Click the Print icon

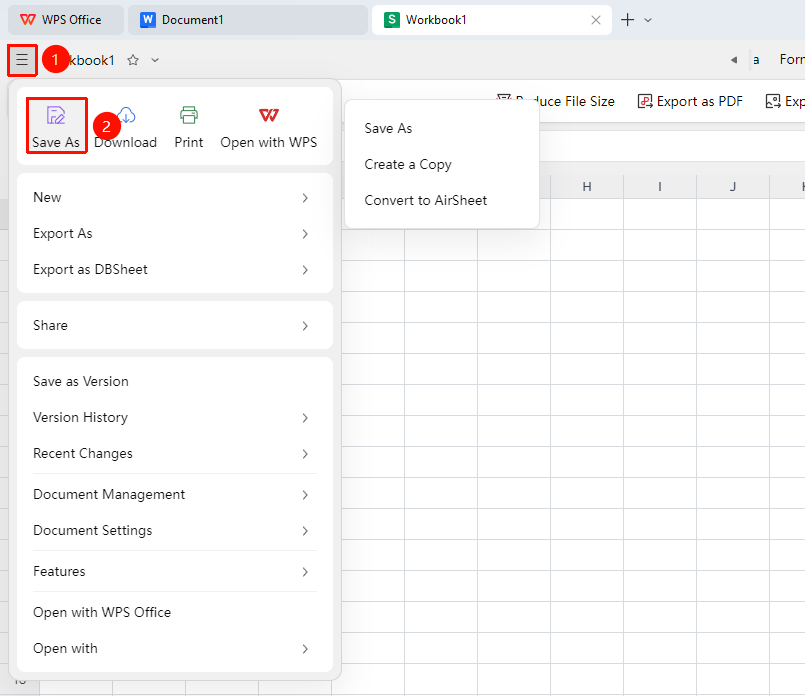click(188, 115)
